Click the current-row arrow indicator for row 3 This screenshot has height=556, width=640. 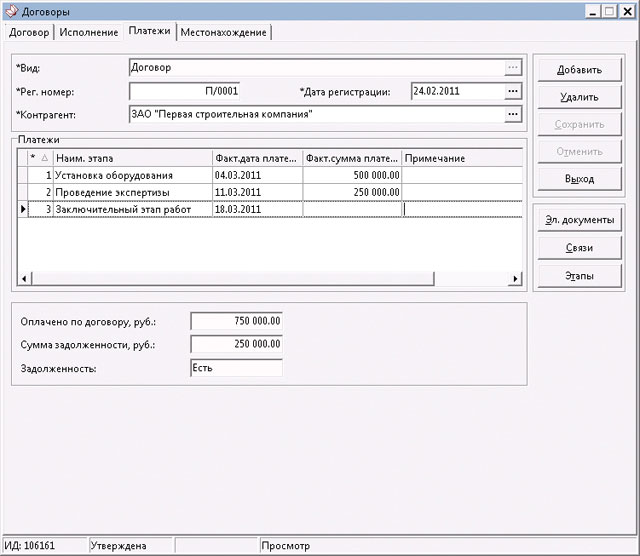[x=23, y=209]
